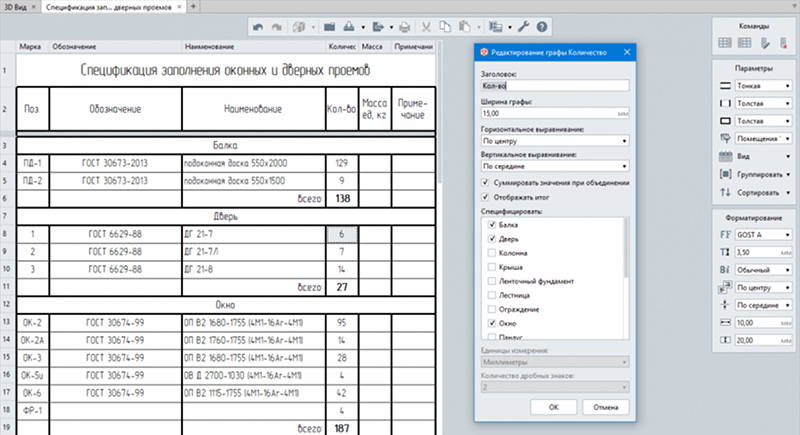Click the Вид table icon in Параметры
This screenshot has width=800, height=435.
(725, 156)
